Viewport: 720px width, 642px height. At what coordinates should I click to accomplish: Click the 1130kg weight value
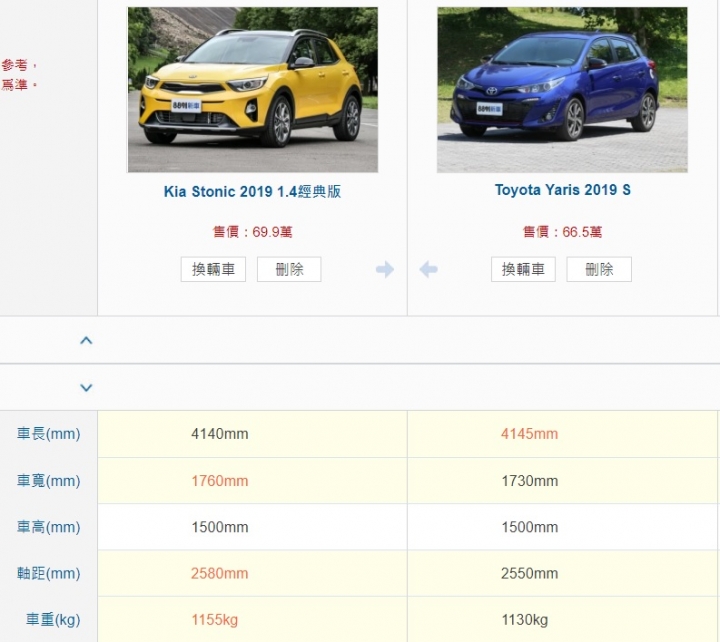point(524,619)
